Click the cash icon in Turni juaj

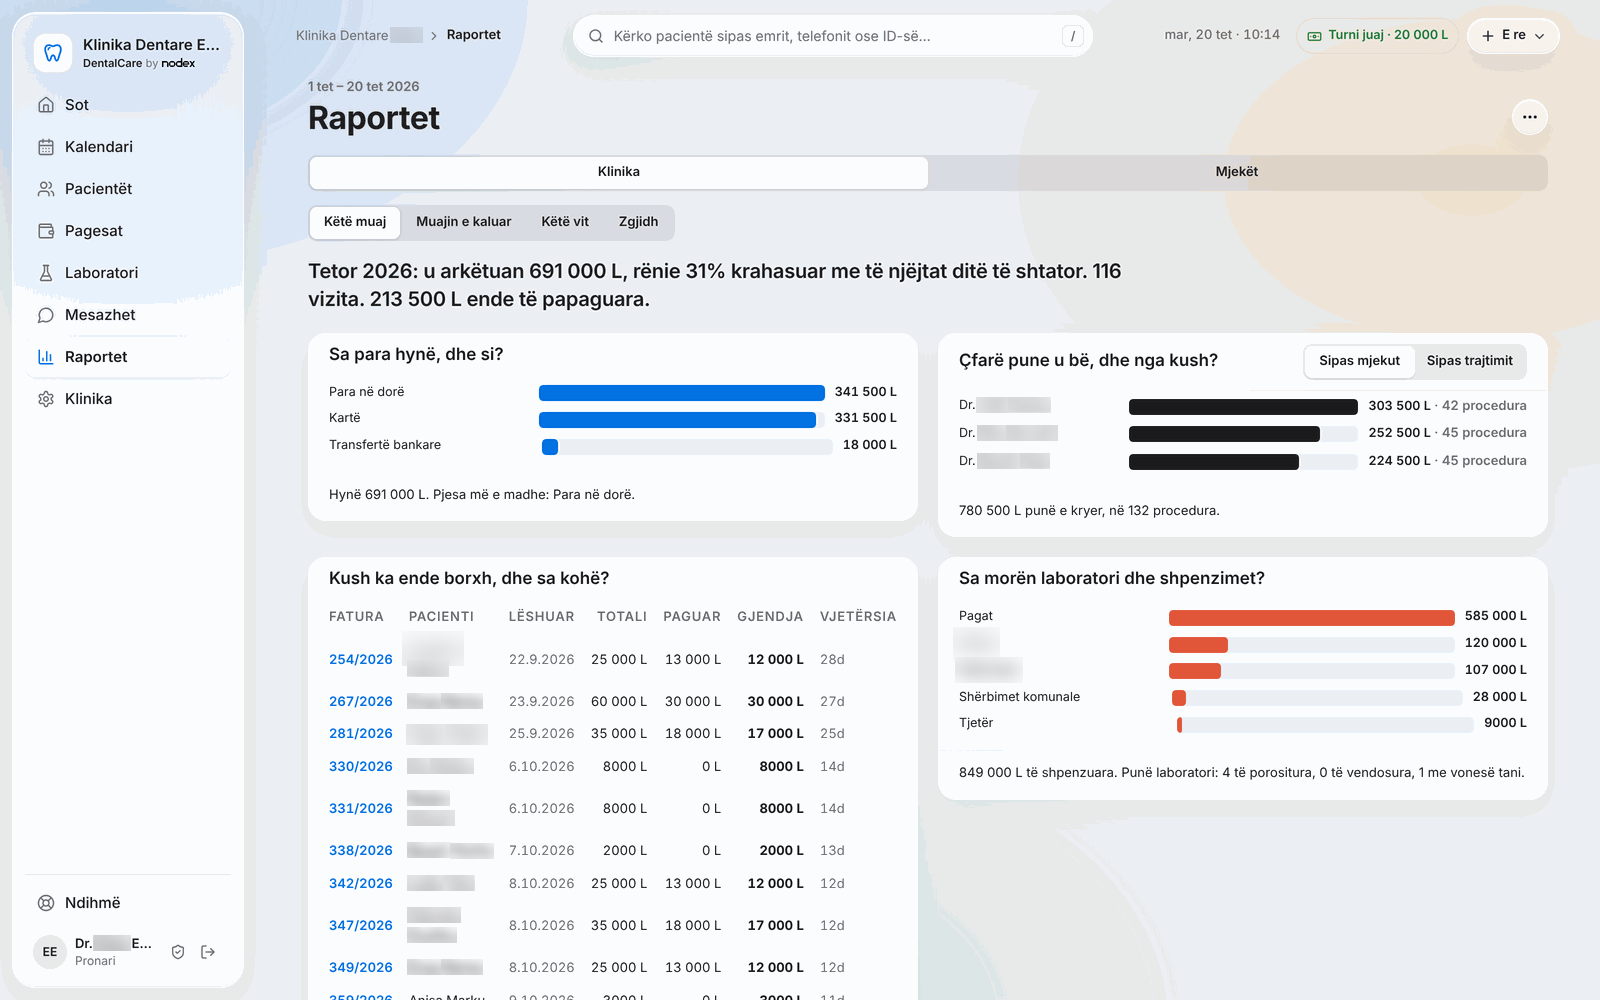pyautogui.click(x=1315, y=36)
